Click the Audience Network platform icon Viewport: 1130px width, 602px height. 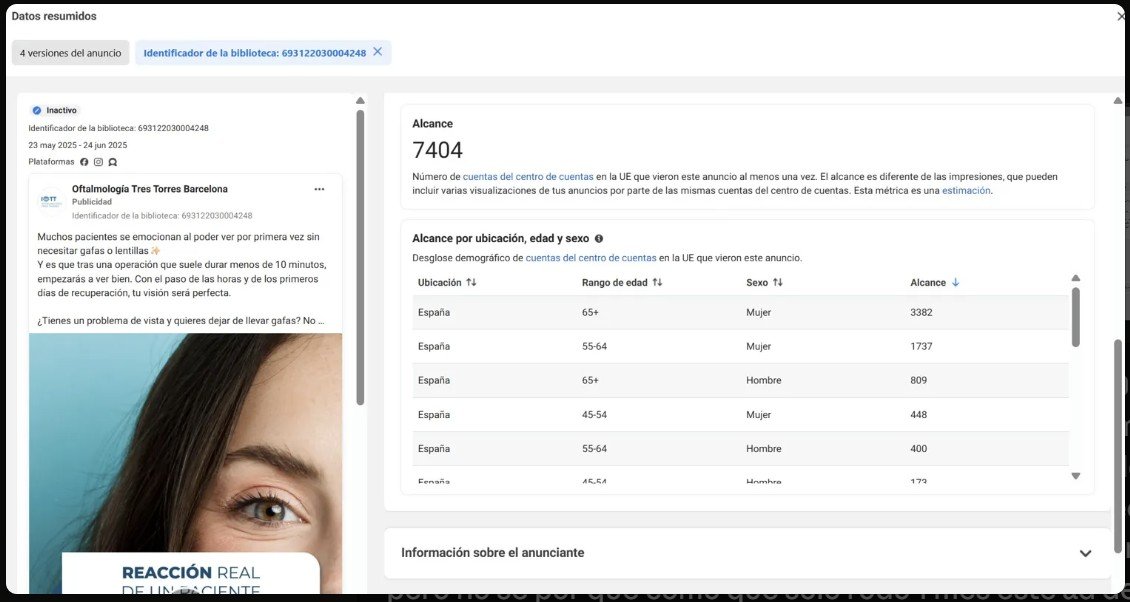click(112, 162)
